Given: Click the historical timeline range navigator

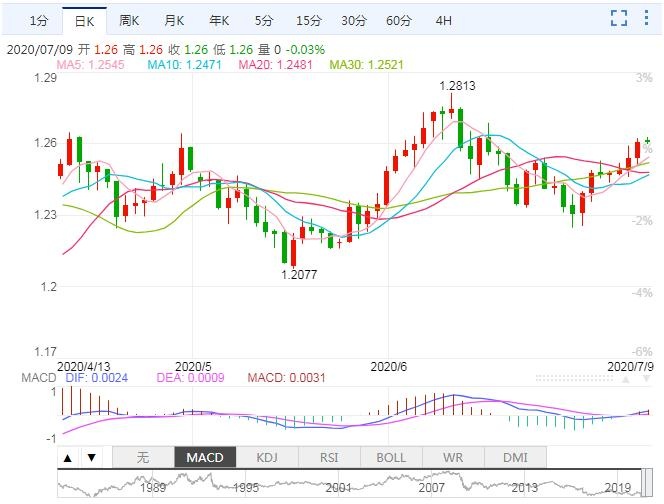Looking at the screenshot, I should tap(360, 486).
